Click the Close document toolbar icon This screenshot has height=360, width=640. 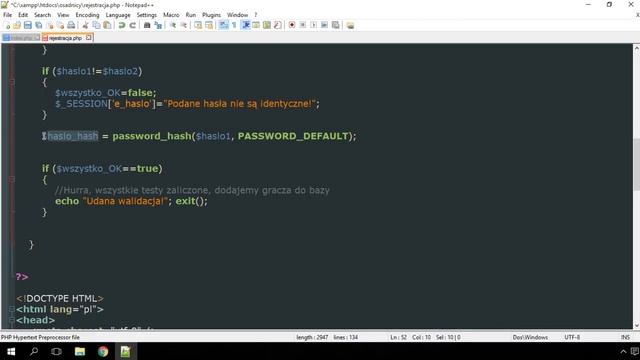click(x=50, y=25)
